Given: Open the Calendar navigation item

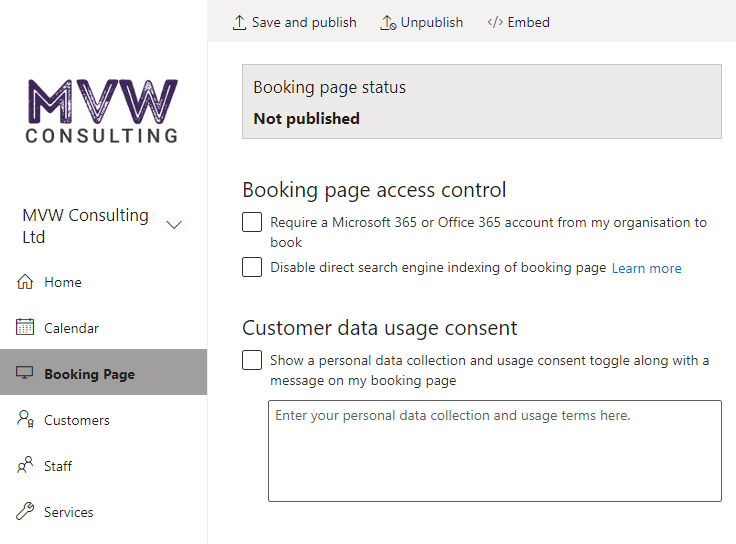Looking at the screenshot, I should (x=71, y=328).
